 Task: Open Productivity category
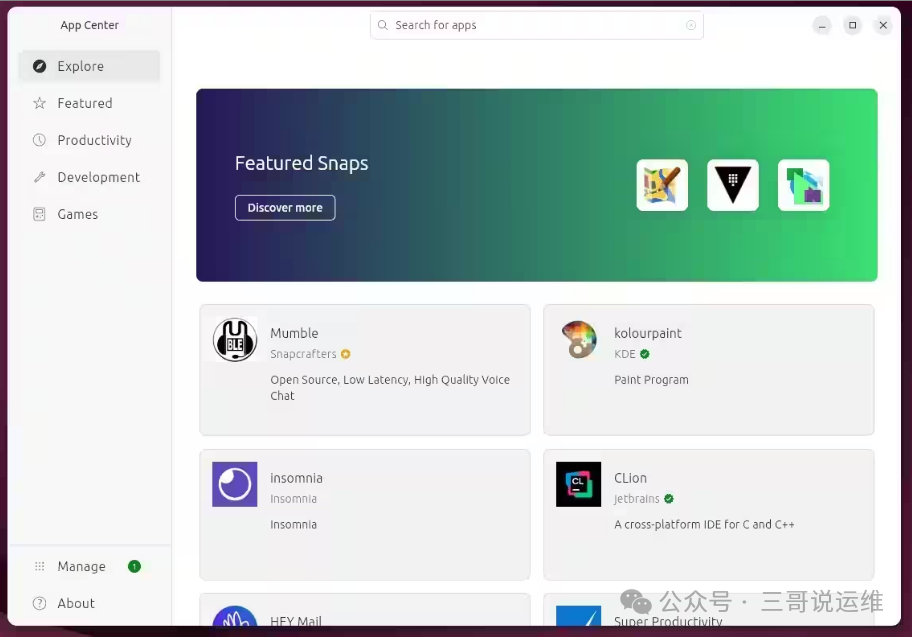point(89,140)
